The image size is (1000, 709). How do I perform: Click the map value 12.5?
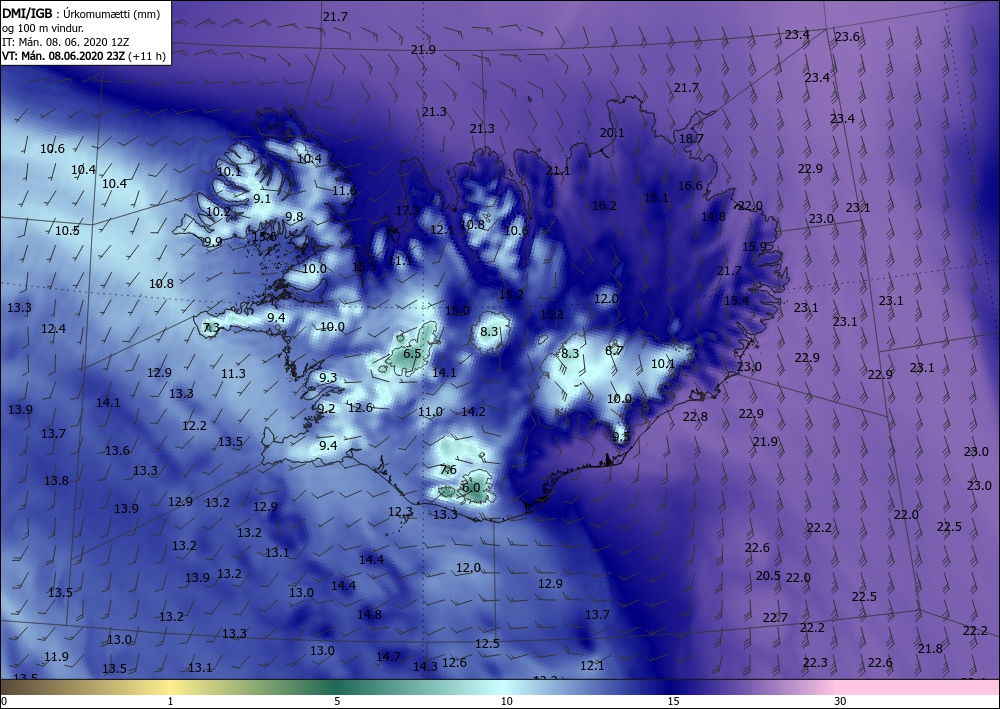pos(487,643)
